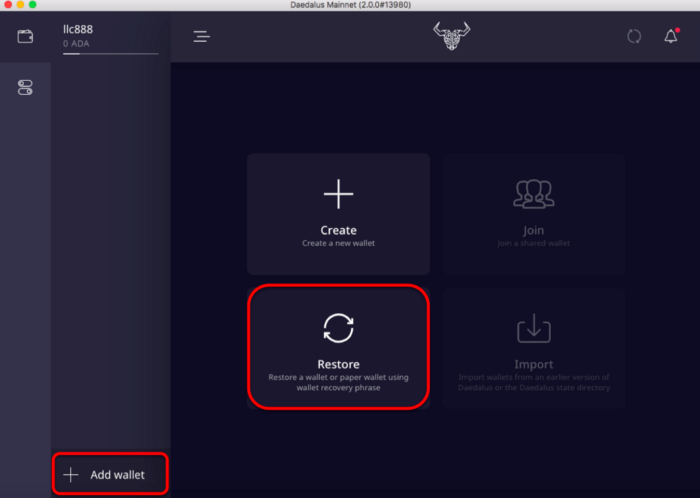Click the plus icon beside Add wallet
Viewport: 700px width, 498px height.
point(70,475)
